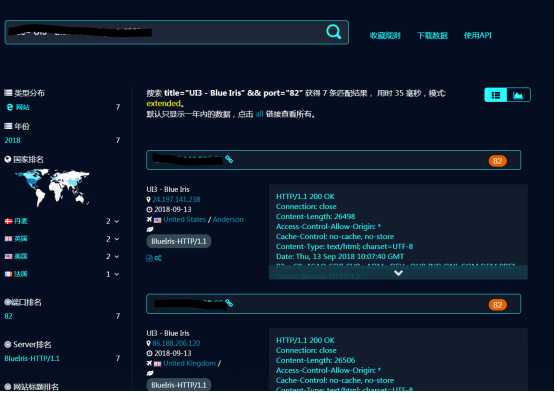Select Denmark 丹麦 in the country ranking
Screen dimensions: 557x393
(x=21, y=221)
